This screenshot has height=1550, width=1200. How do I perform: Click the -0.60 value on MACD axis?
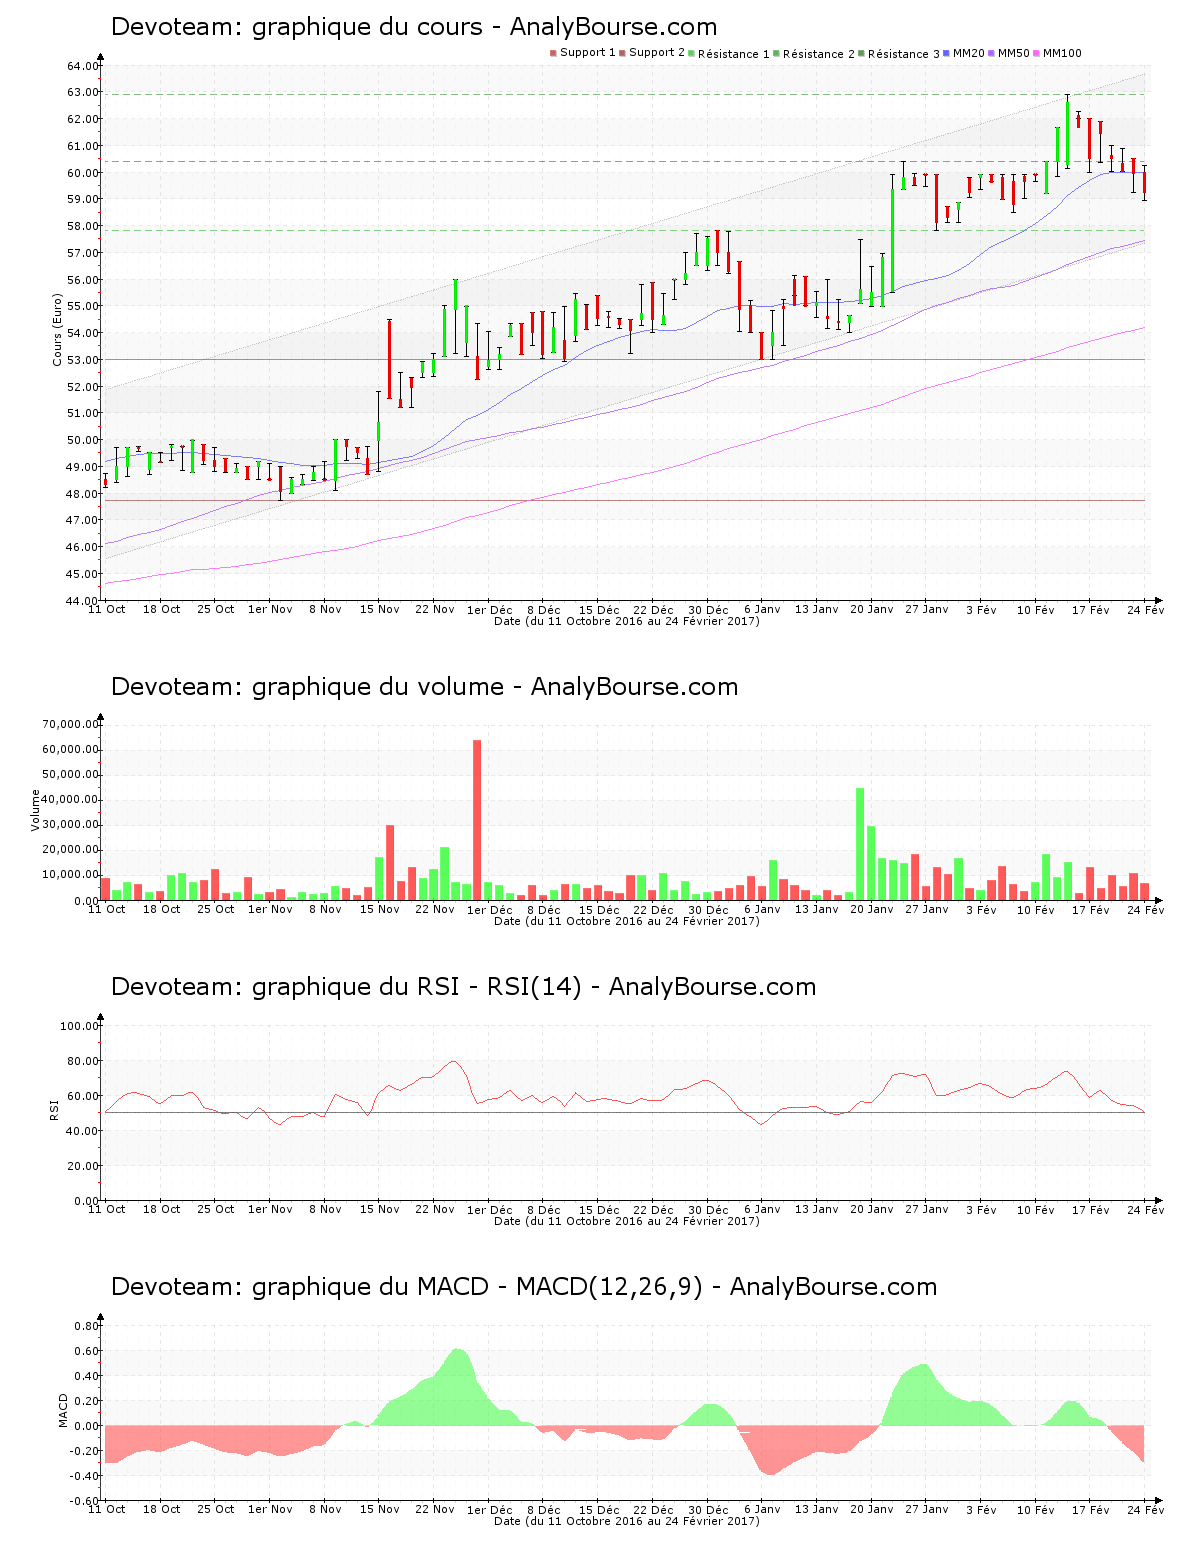[x=85, y=1501]
